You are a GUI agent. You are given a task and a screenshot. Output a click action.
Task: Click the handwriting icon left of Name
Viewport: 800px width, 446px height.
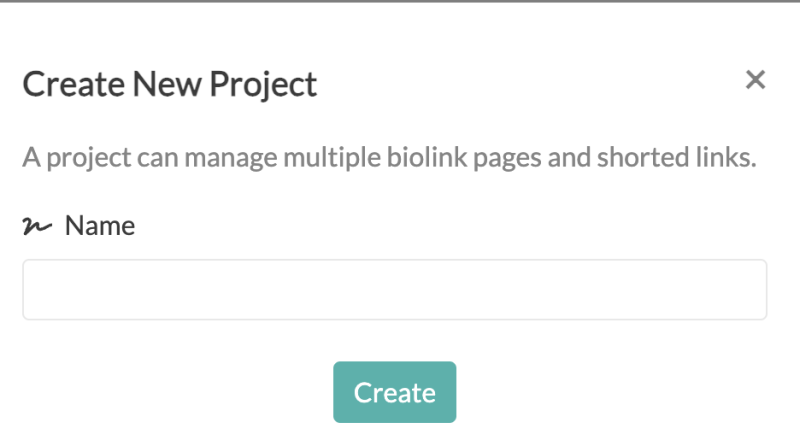tap(37, 227)
